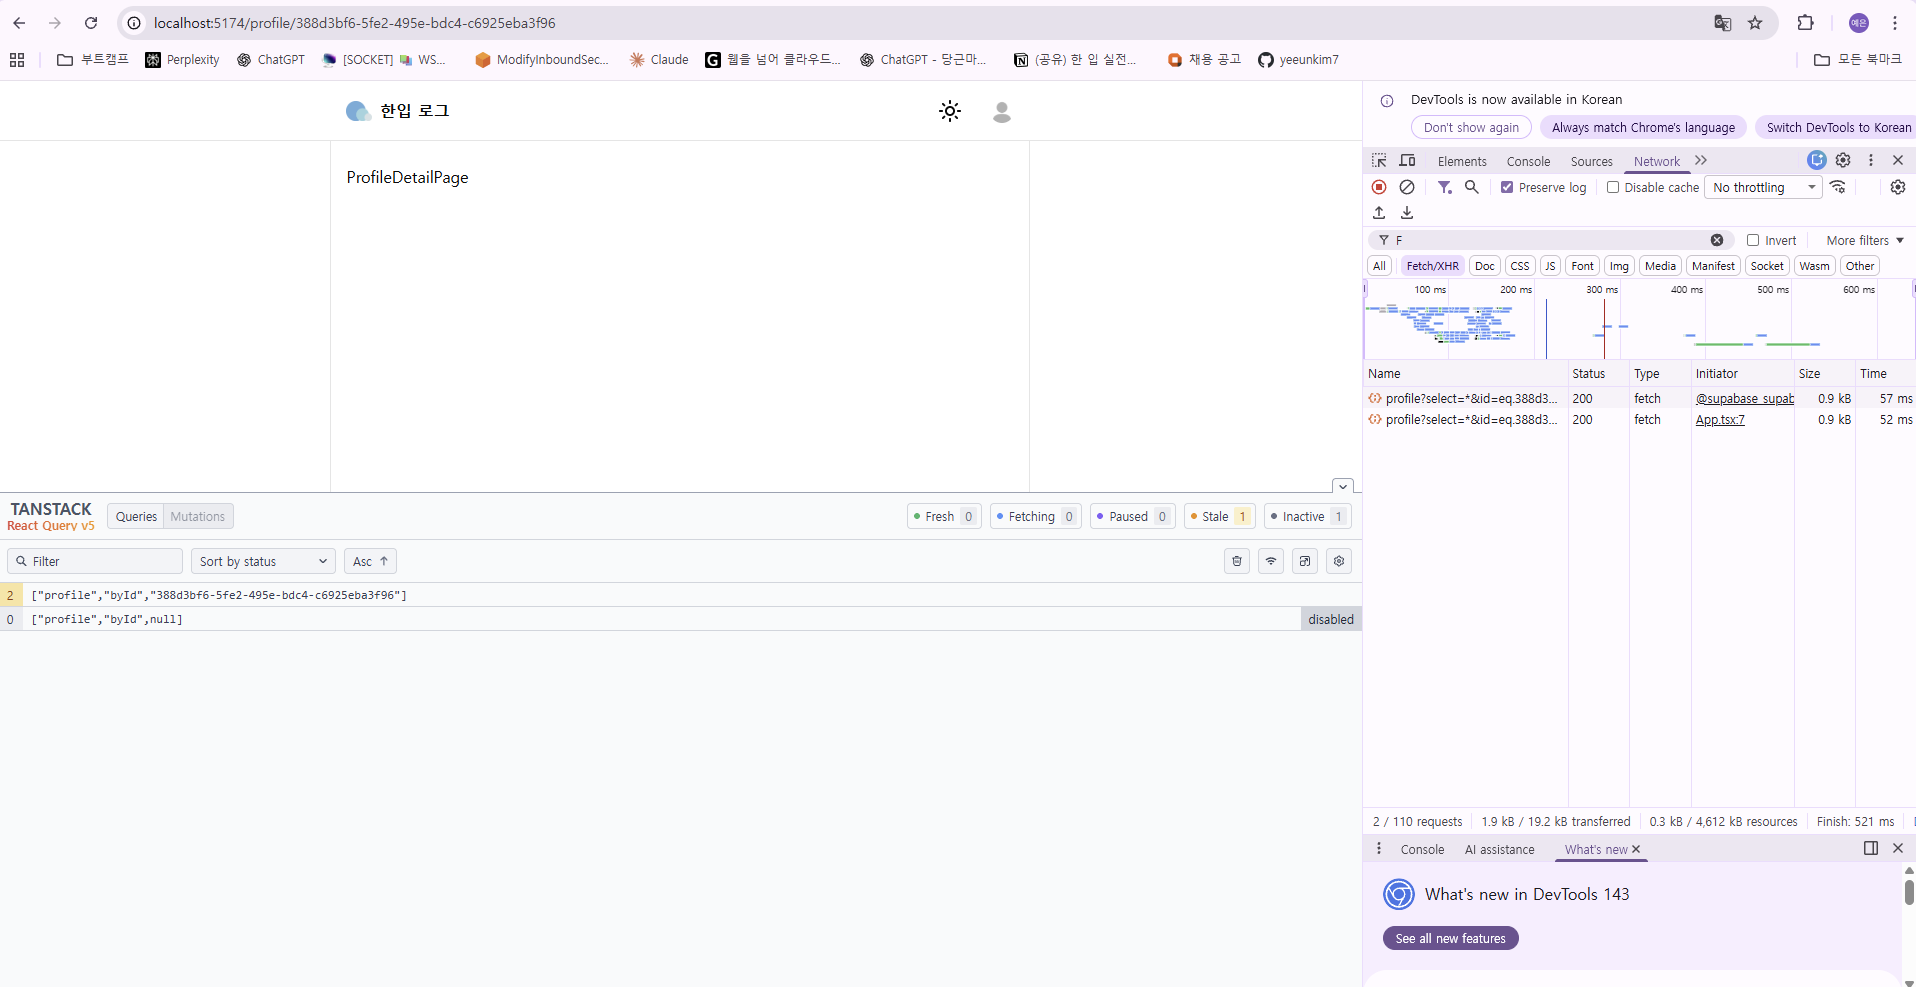Open the yeeunkim7 GitHub bookmark

(1298, 60)
